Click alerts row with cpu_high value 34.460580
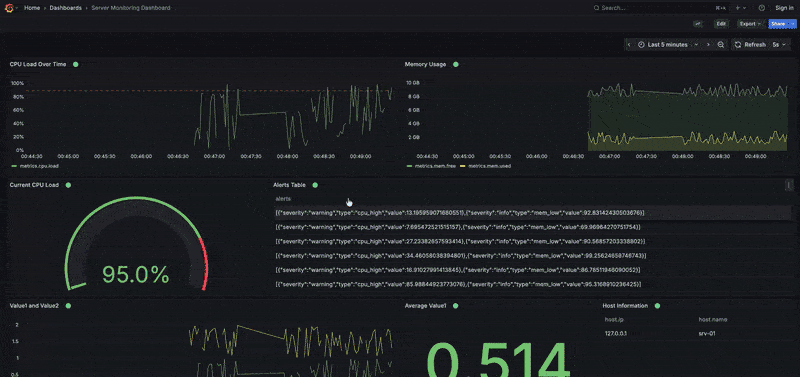Viewport: 800px width, 377px height. tap(532, 255)
